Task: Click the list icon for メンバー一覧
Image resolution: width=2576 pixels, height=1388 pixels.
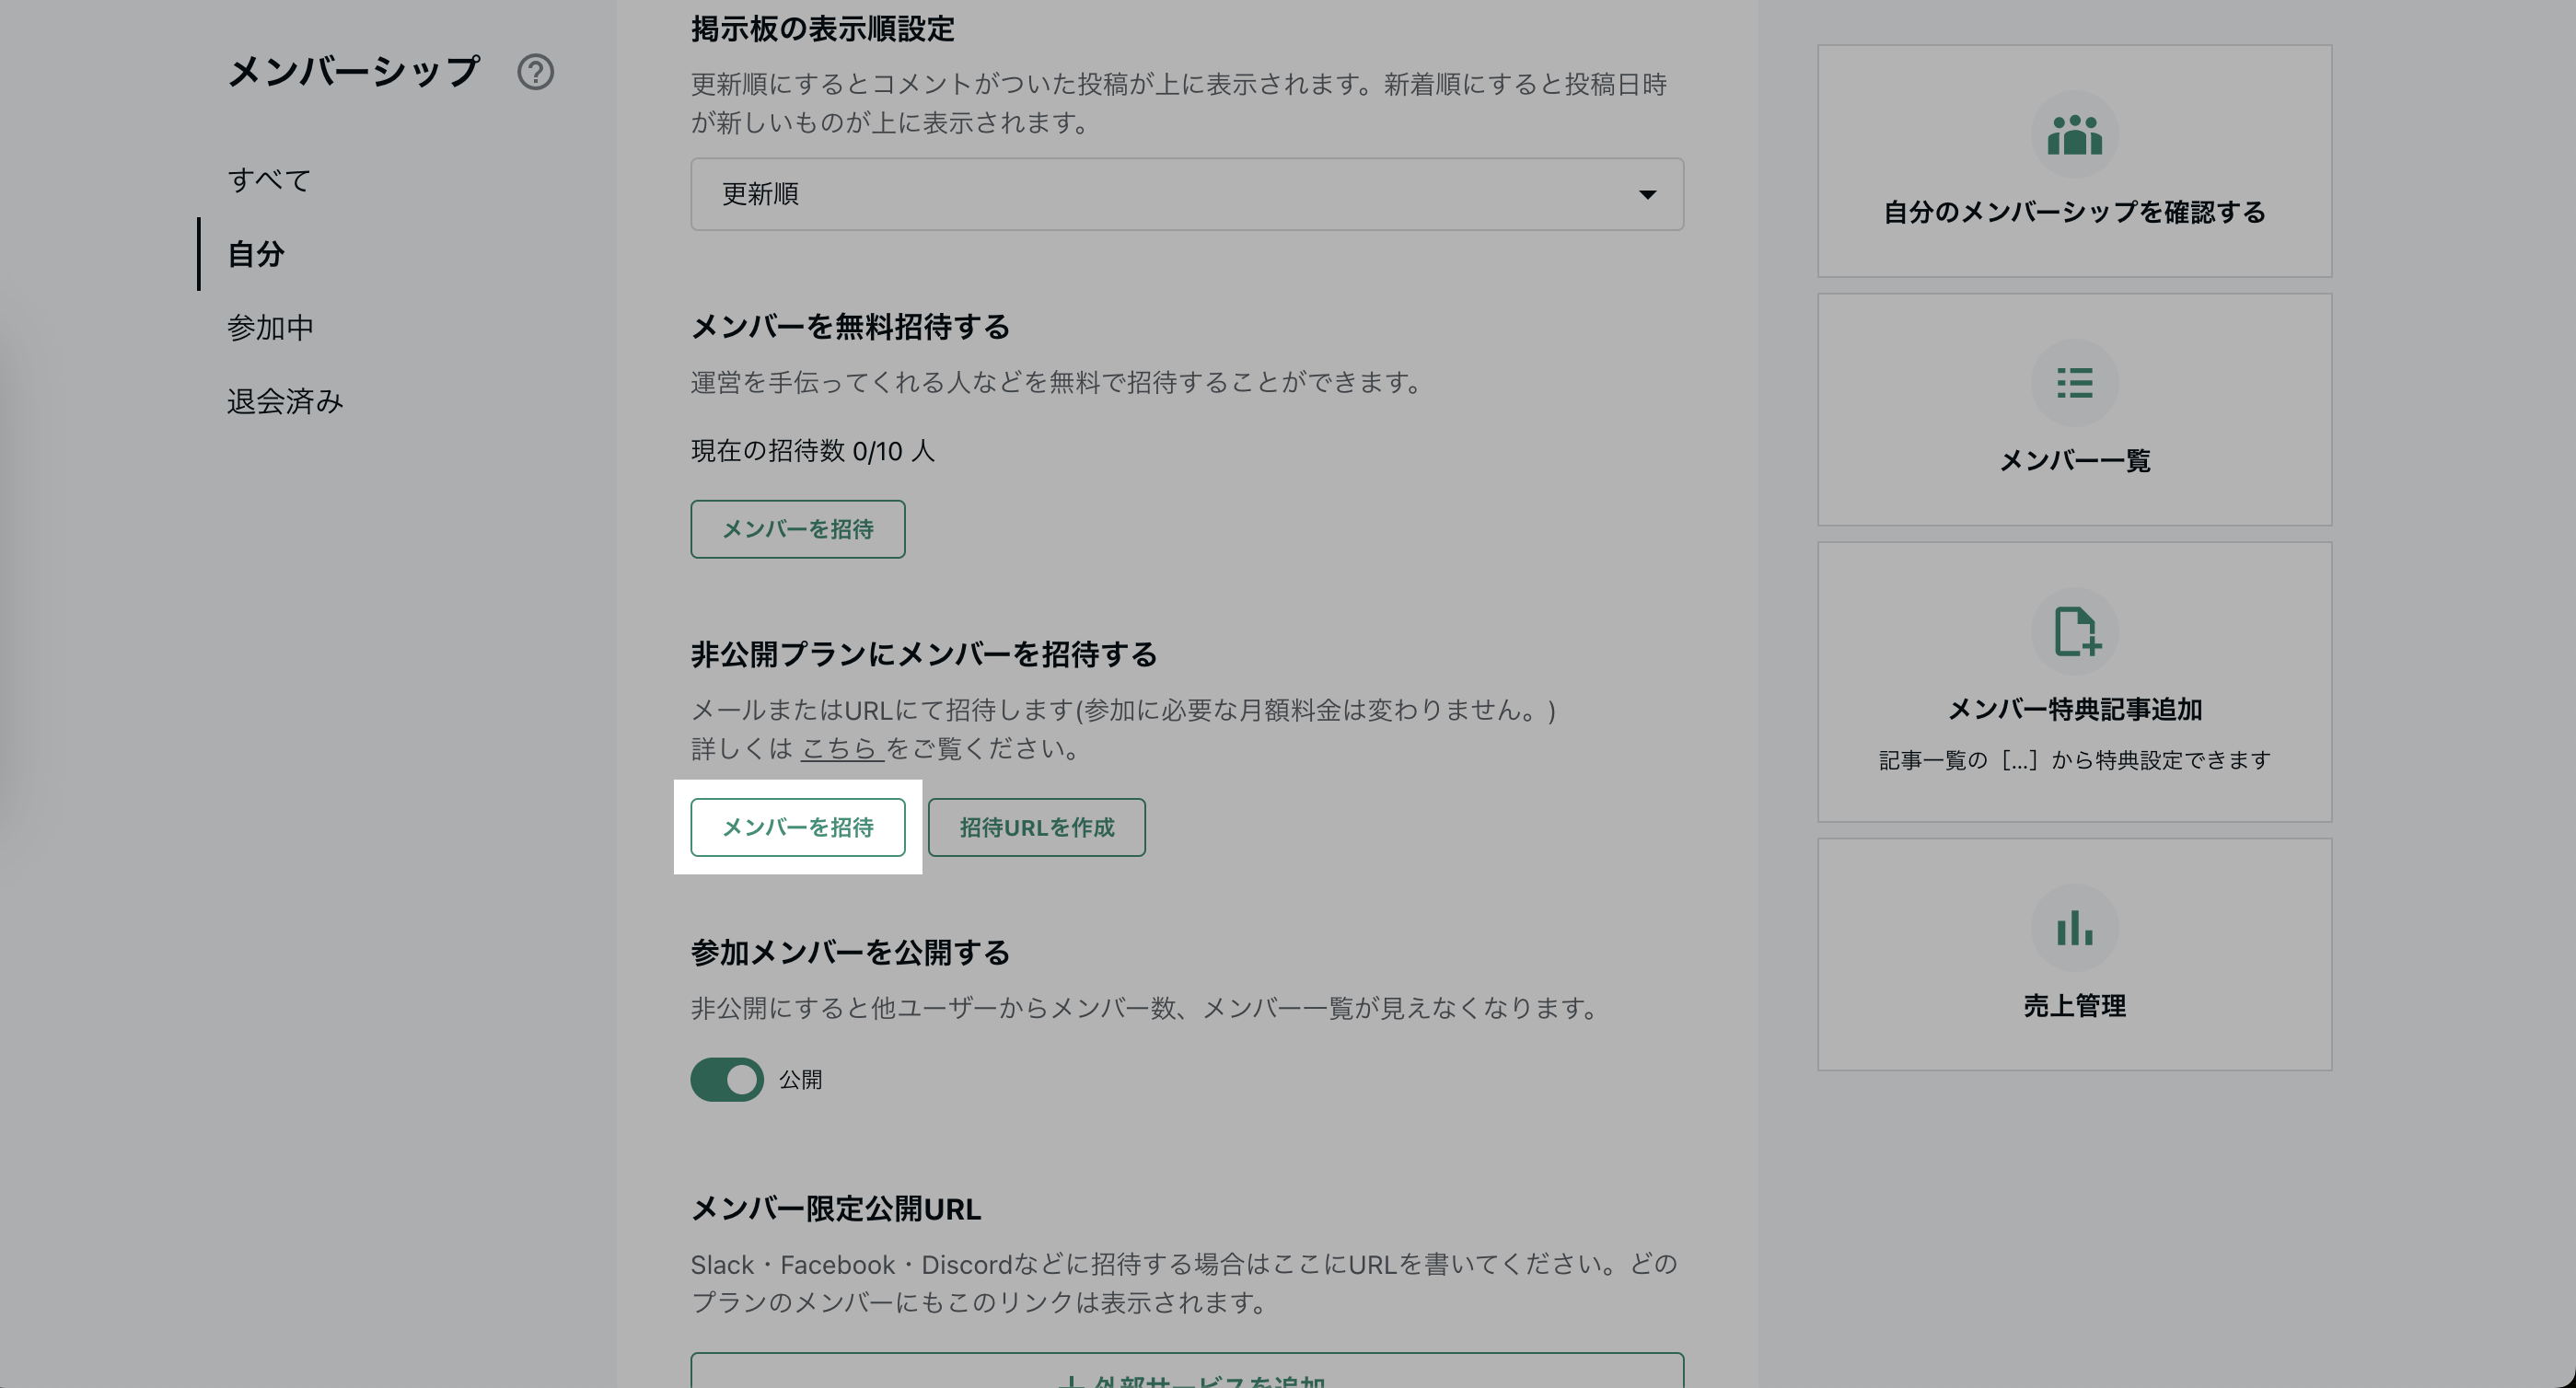Action: [2074, 383]
